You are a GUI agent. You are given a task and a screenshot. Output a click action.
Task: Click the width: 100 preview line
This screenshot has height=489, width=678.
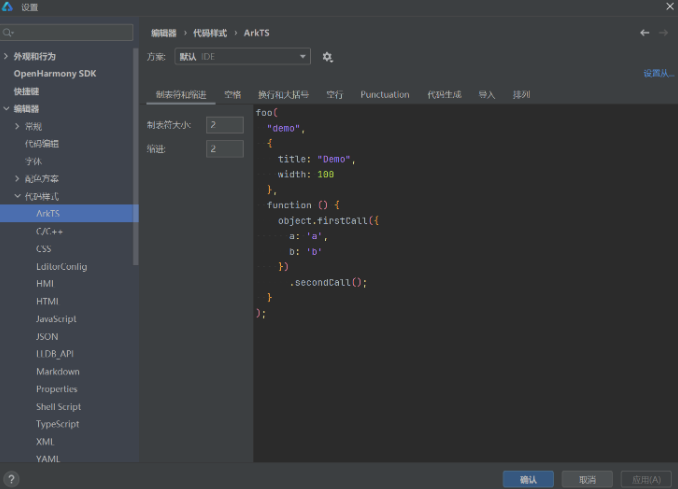tap(306, 174)
